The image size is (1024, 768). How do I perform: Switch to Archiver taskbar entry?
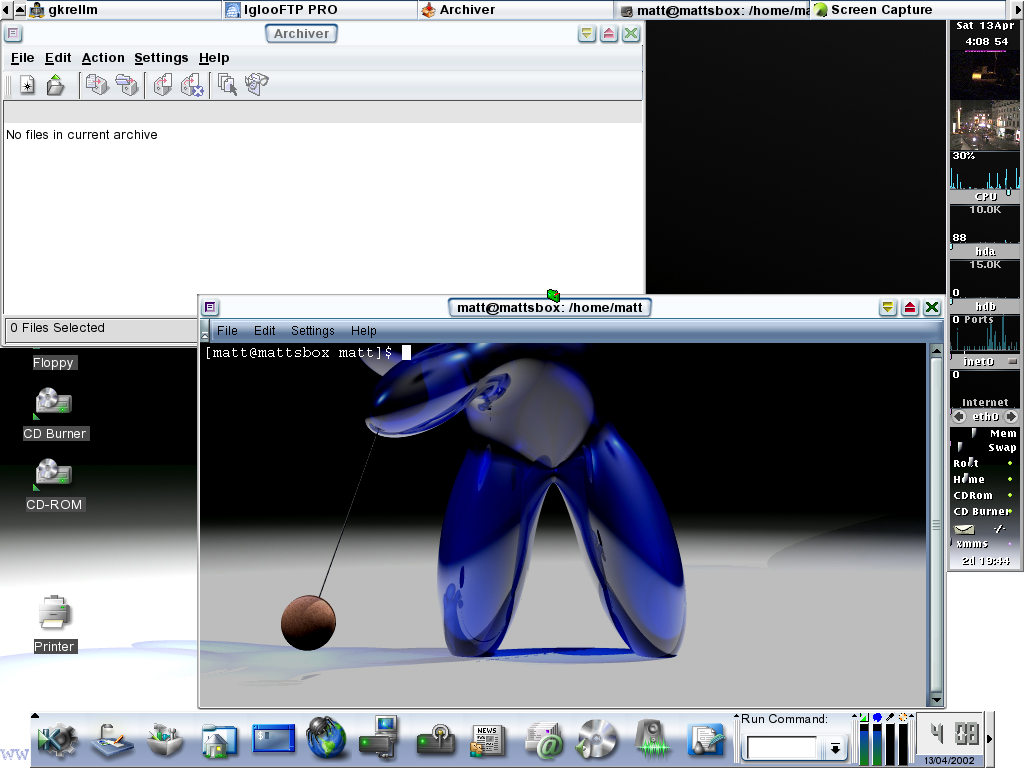click(516, 10)
